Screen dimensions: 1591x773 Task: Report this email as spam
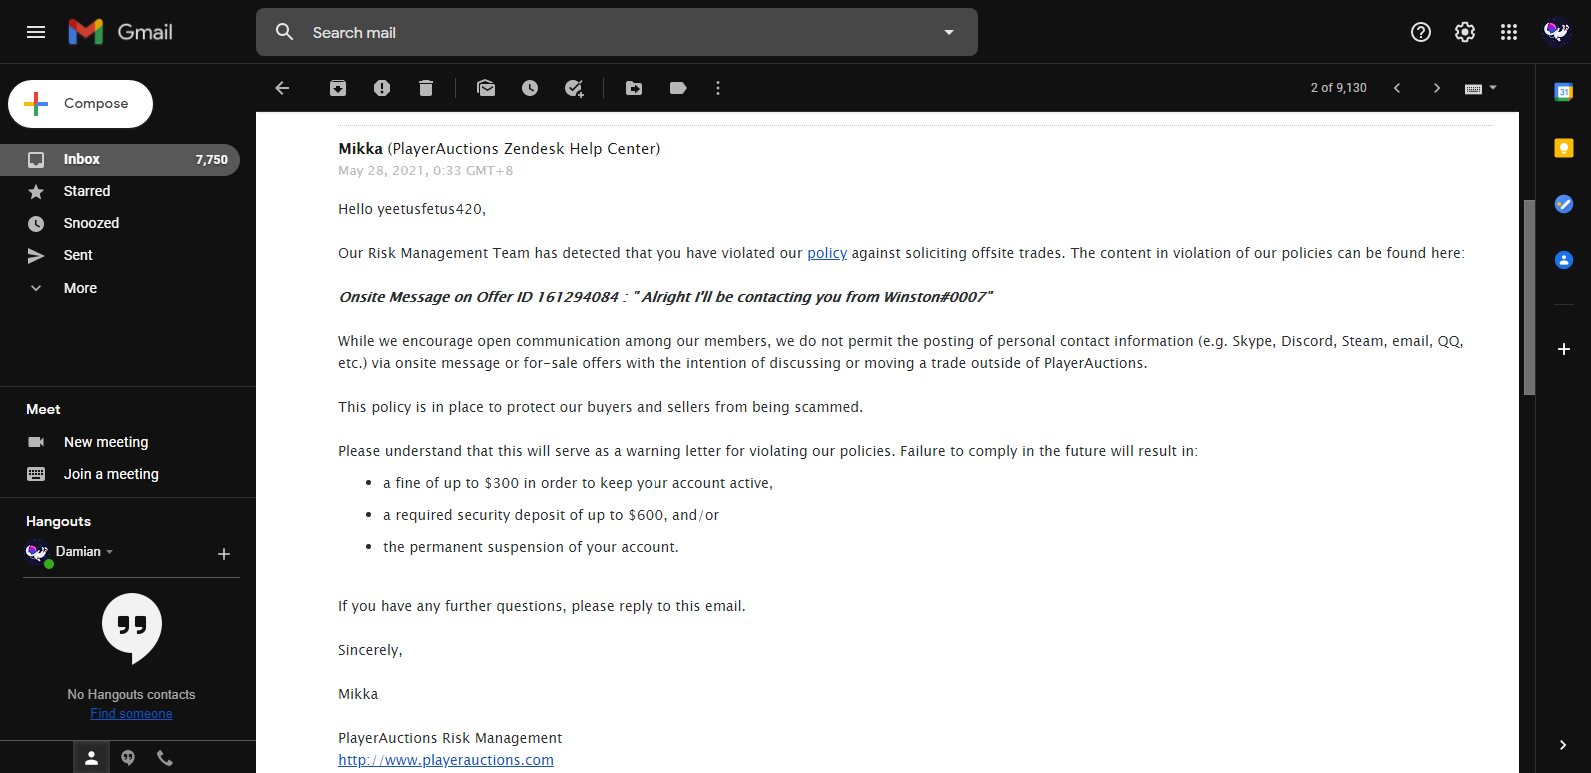[x=382, y=88]
